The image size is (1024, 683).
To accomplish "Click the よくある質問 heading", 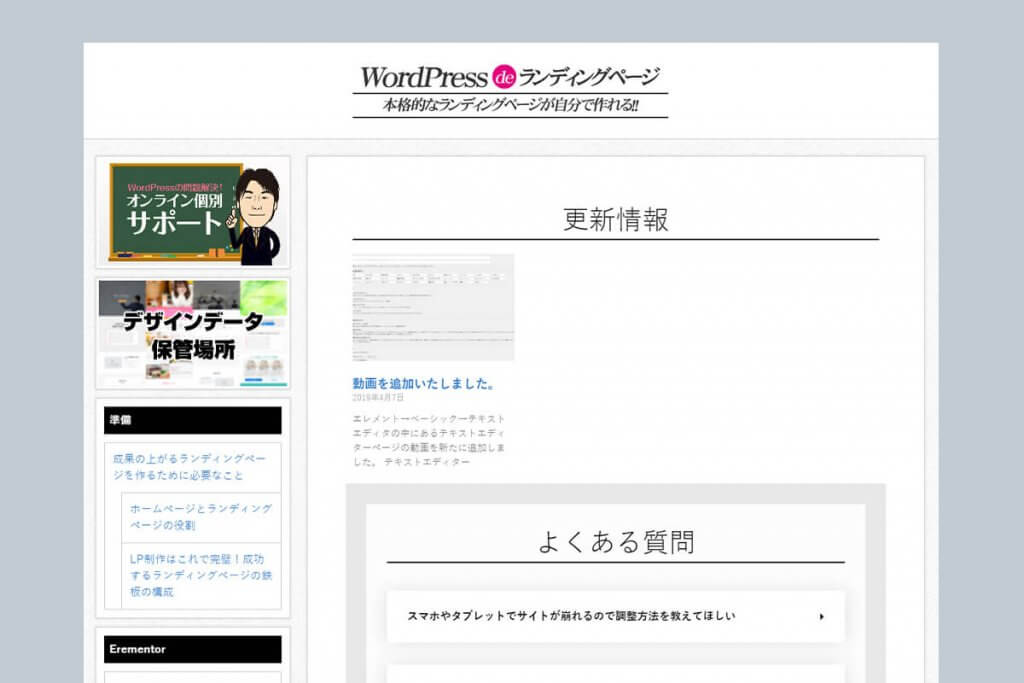I will (615, 542).
